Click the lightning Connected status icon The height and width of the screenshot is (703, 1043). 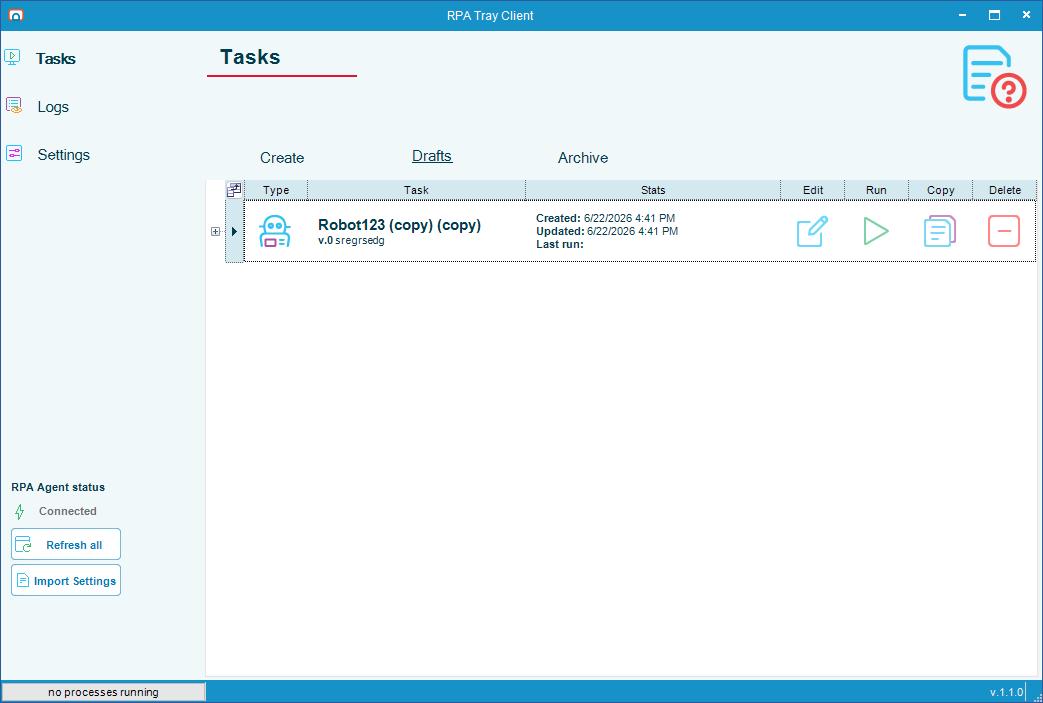(x=19, y=511)
